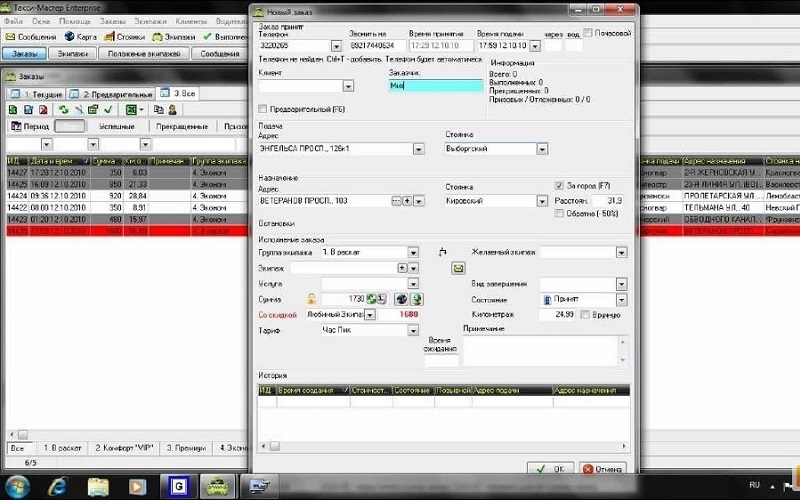Open the Кировский стоянка dropdown
The image size is (800, 500).
[542, 201]
